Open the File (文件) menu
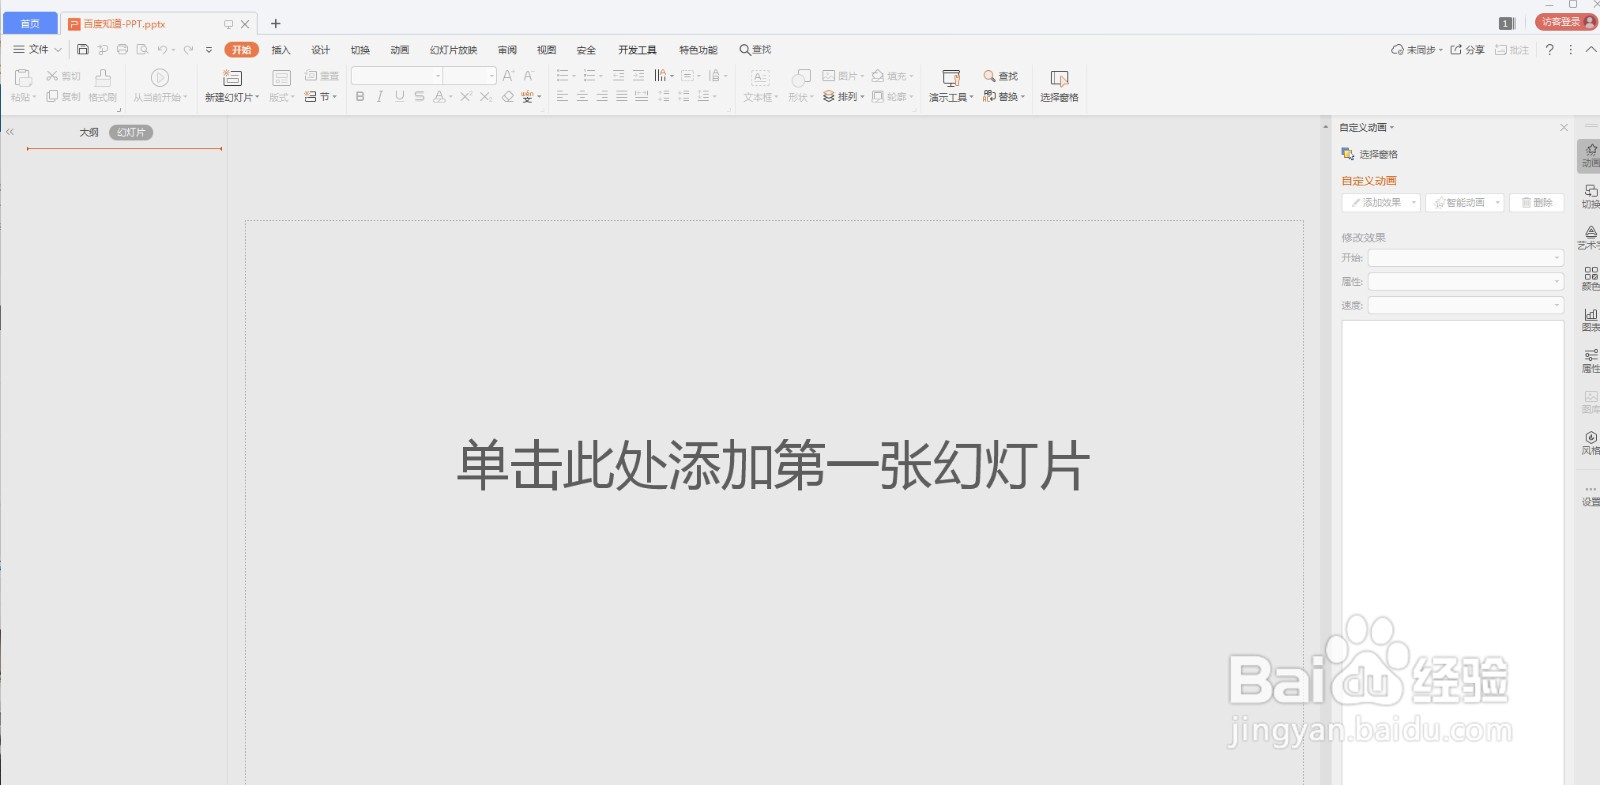Viewport: 1600px width, 785px height. click(x=37, y=49)
